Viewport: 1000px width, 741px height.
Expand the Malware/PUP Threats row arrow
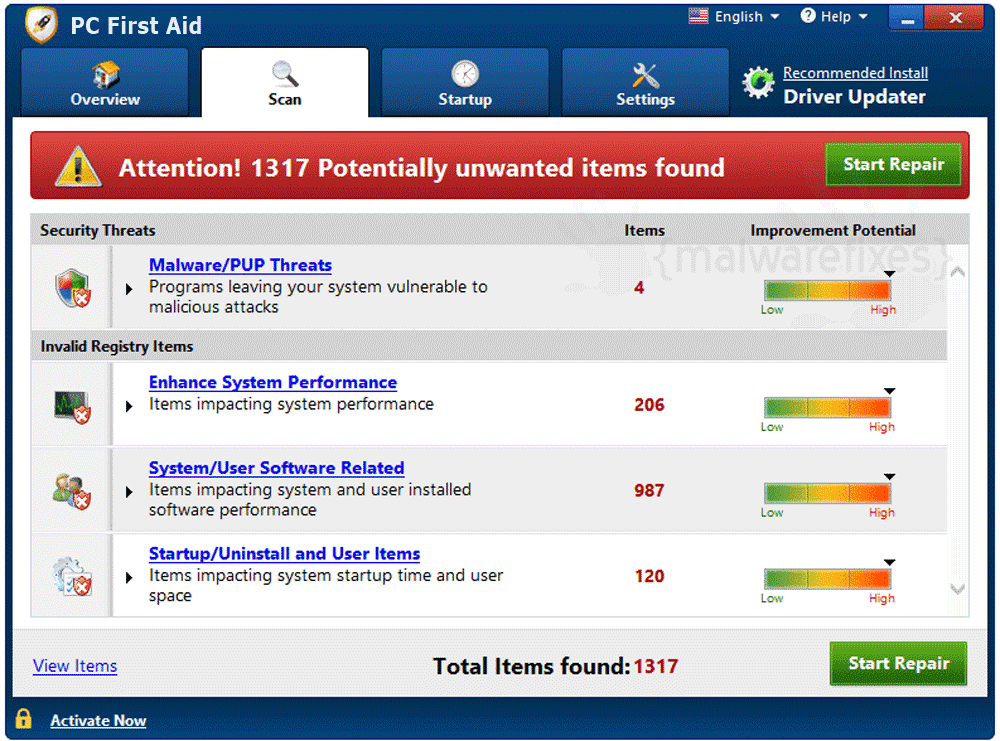[129, 289]
